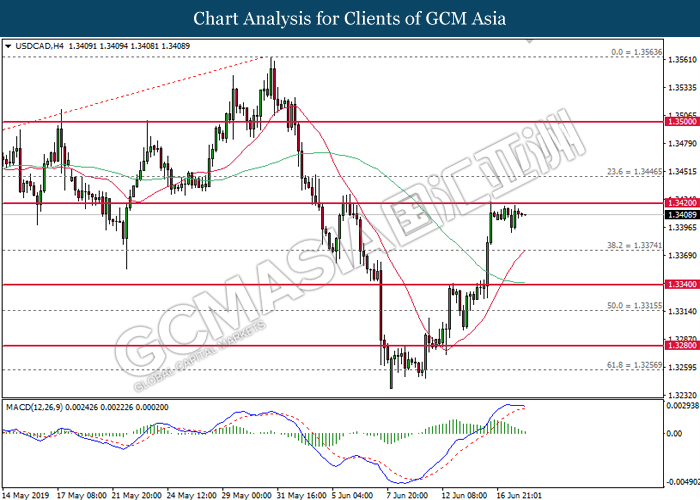Click the 7 Jun 20:00 time label
Screen dimensions: 700x500
407,495
